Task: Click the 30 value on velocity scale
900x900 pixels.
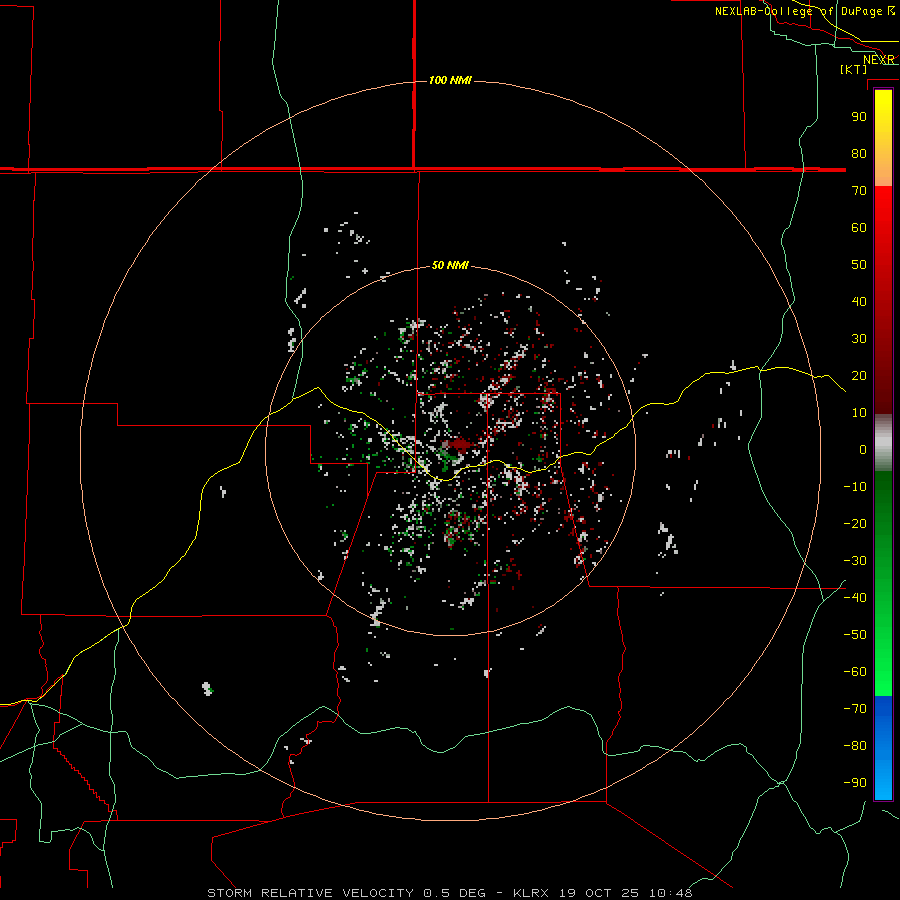Action: [x=859, y=339]
